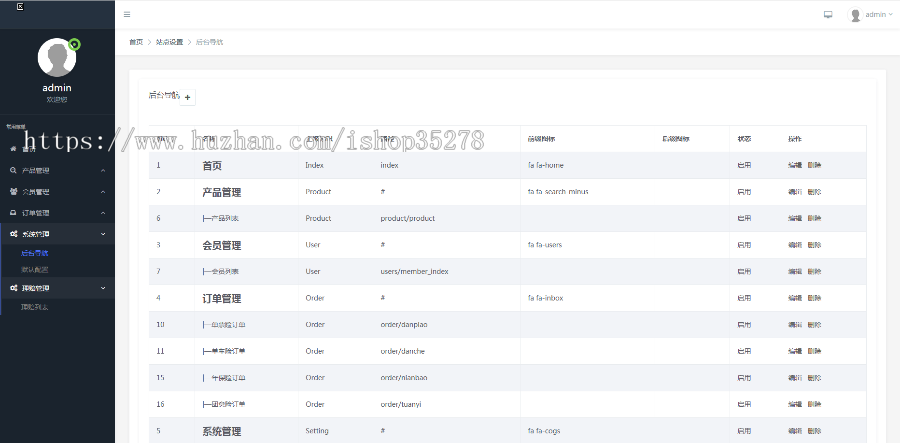Edit the order/danche row (ID 11)
The height and width of the screenshot is (443, 900).
click(x=795, y=351)
